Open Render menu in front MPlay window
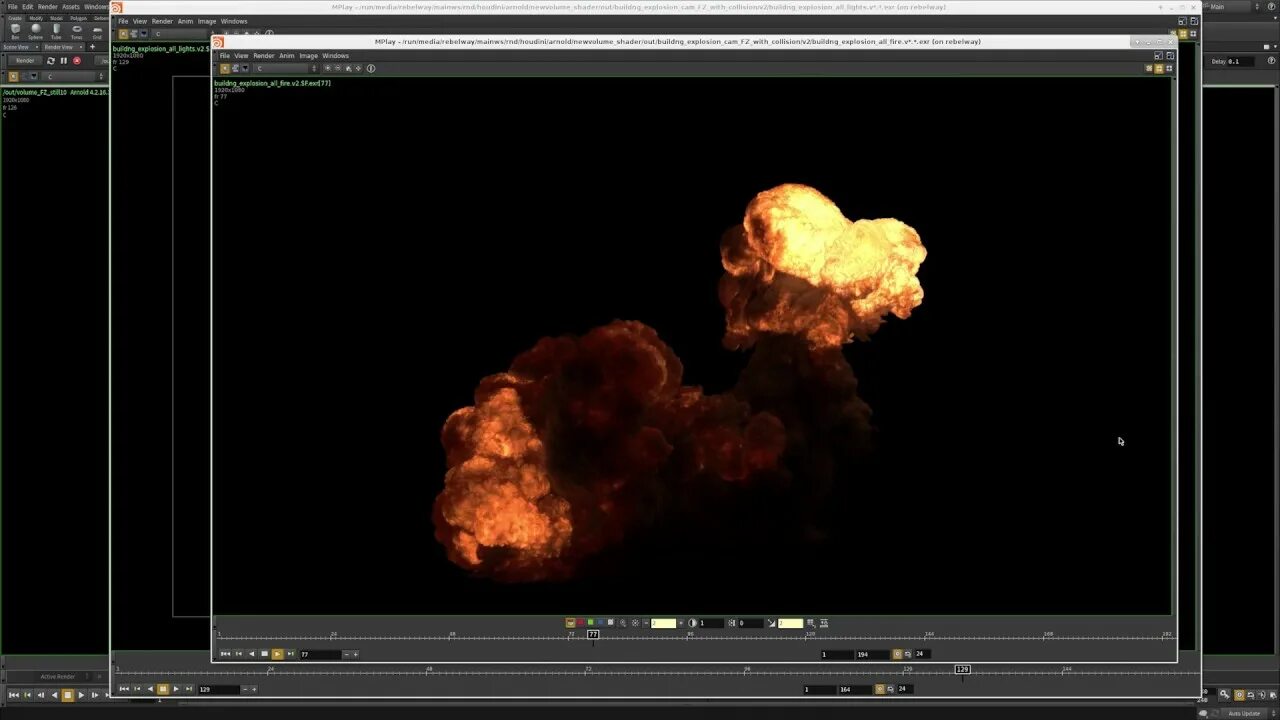This screenshot has height=720, width=1280. point(263,56)
